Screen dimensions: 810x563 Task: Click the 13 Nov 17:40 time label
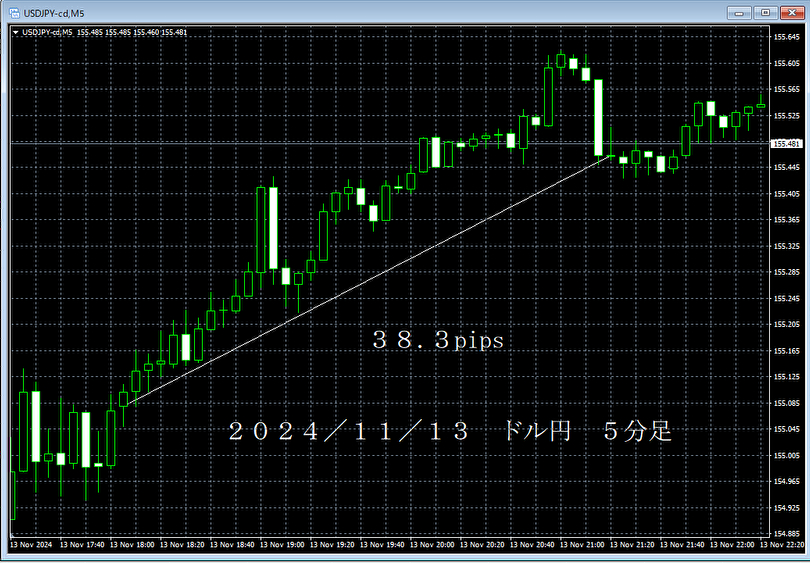pos(83,545)
